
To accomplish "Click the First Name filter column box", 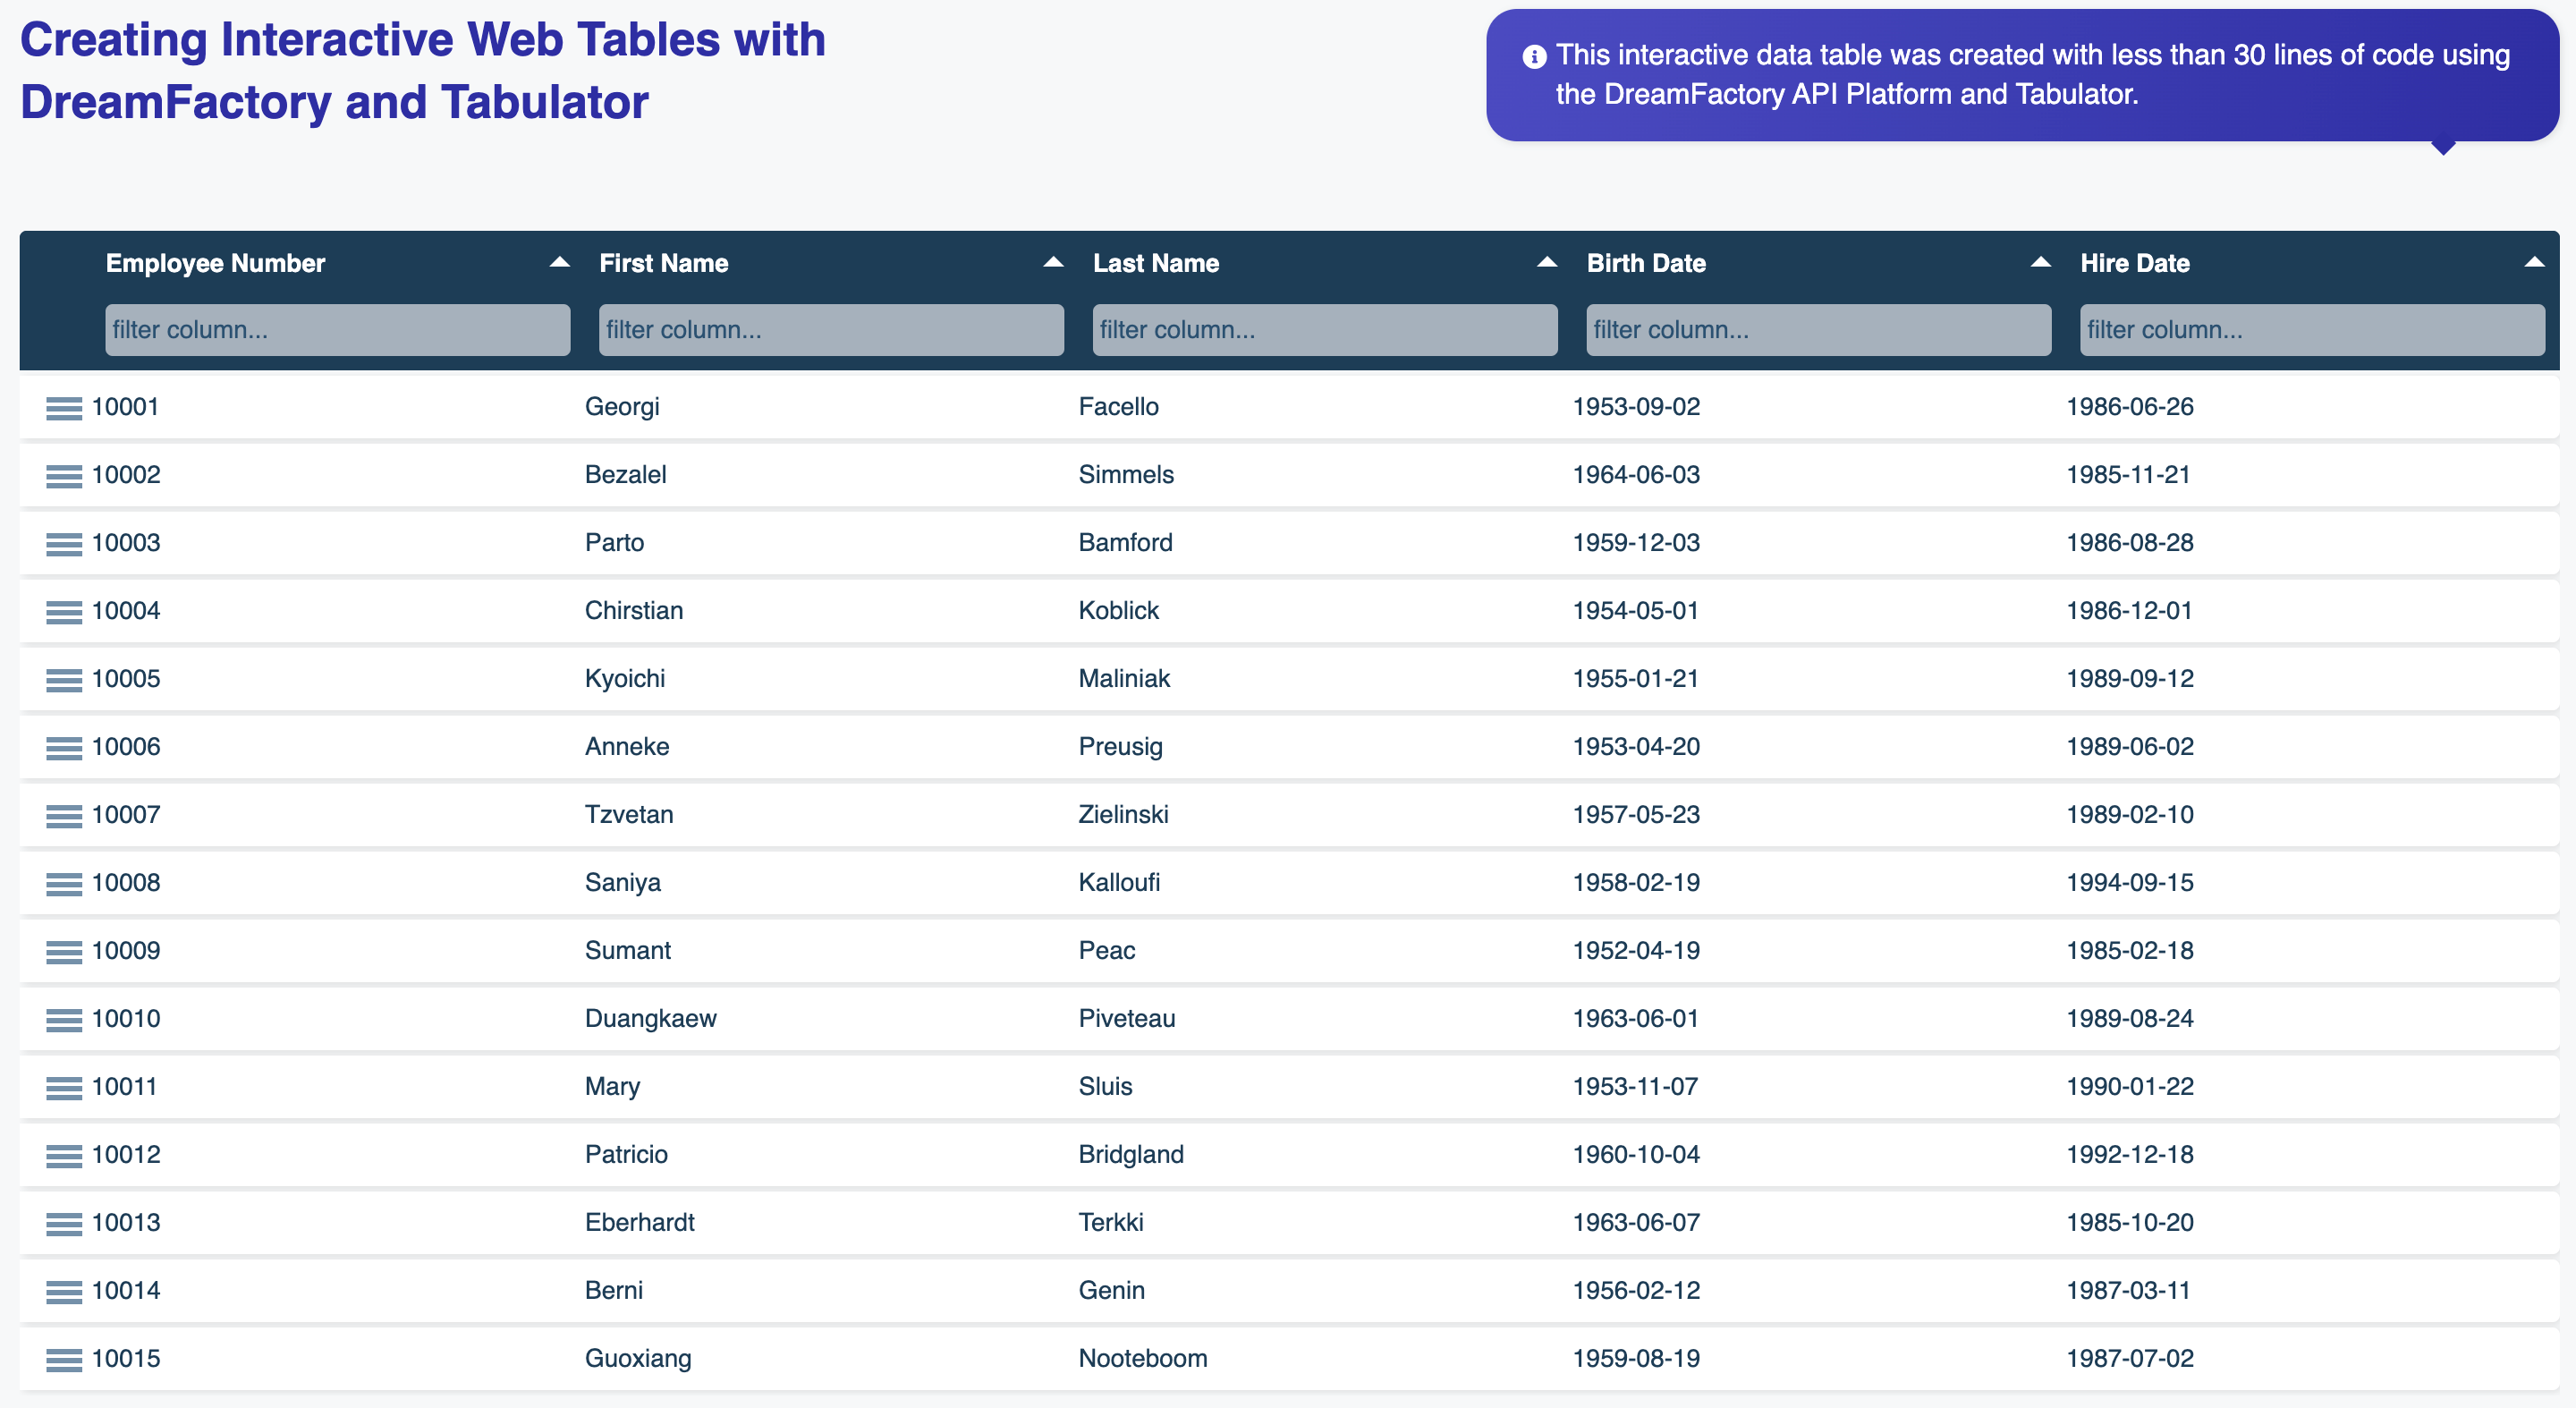I will tap(831, 330).
